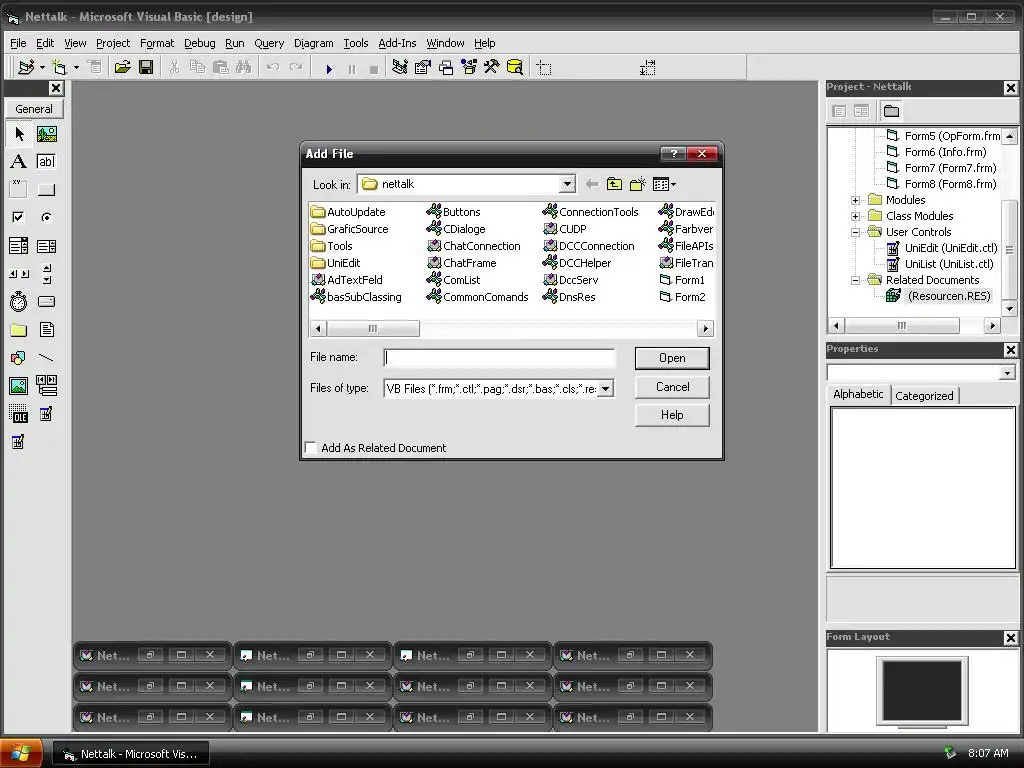Select the Timer tool in toolbox
Viewport: 1024px width, 768px height.
point(19,302)
